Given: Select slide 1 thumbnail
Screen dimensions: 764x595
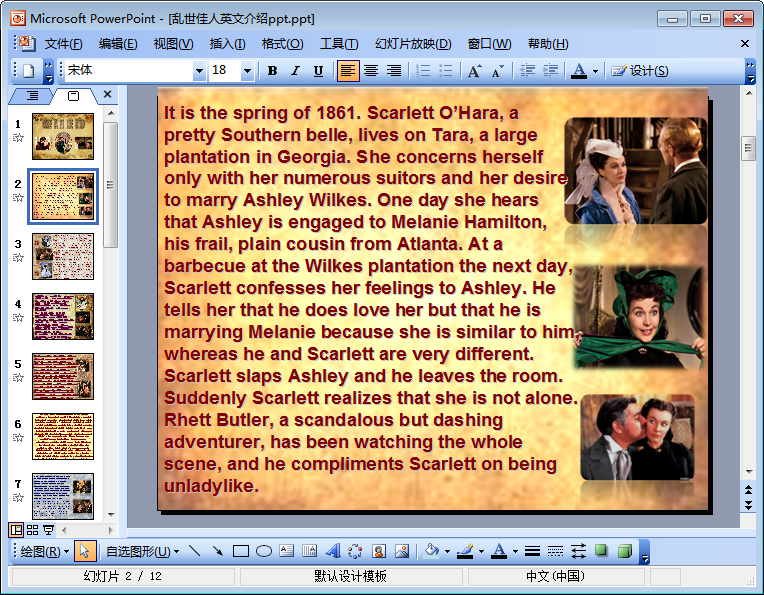Looking at the screenshot, I should click(x=63, y=136).
